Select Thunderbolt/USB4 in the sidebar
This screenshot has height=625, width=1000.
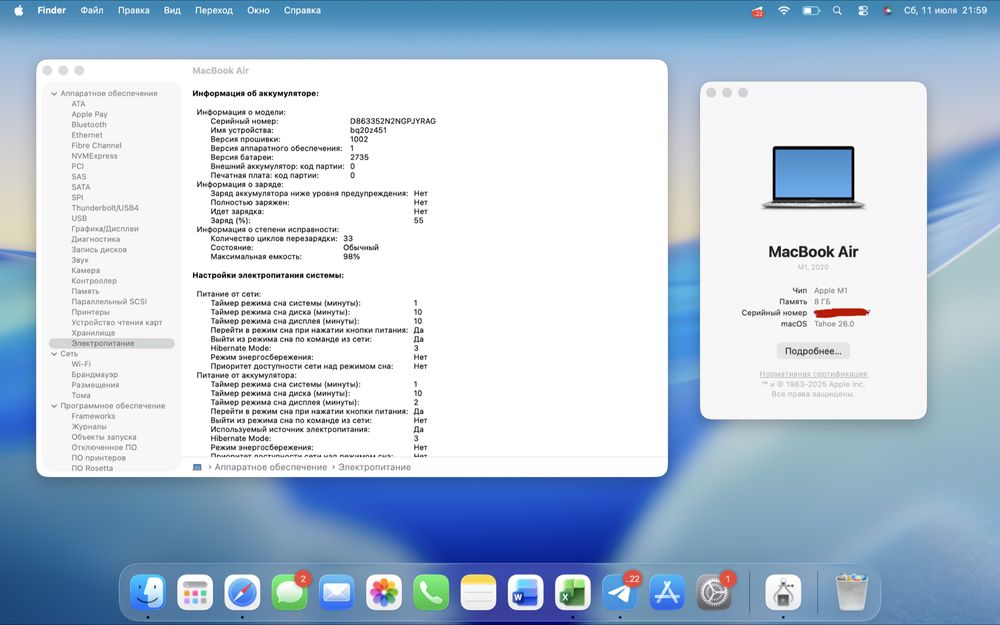tap(105, 208)
